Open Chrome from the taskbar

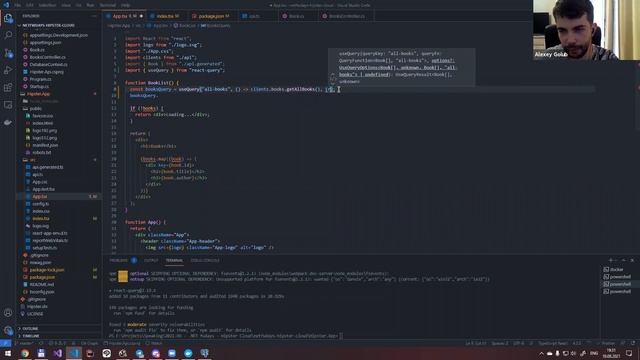(24, 353)
